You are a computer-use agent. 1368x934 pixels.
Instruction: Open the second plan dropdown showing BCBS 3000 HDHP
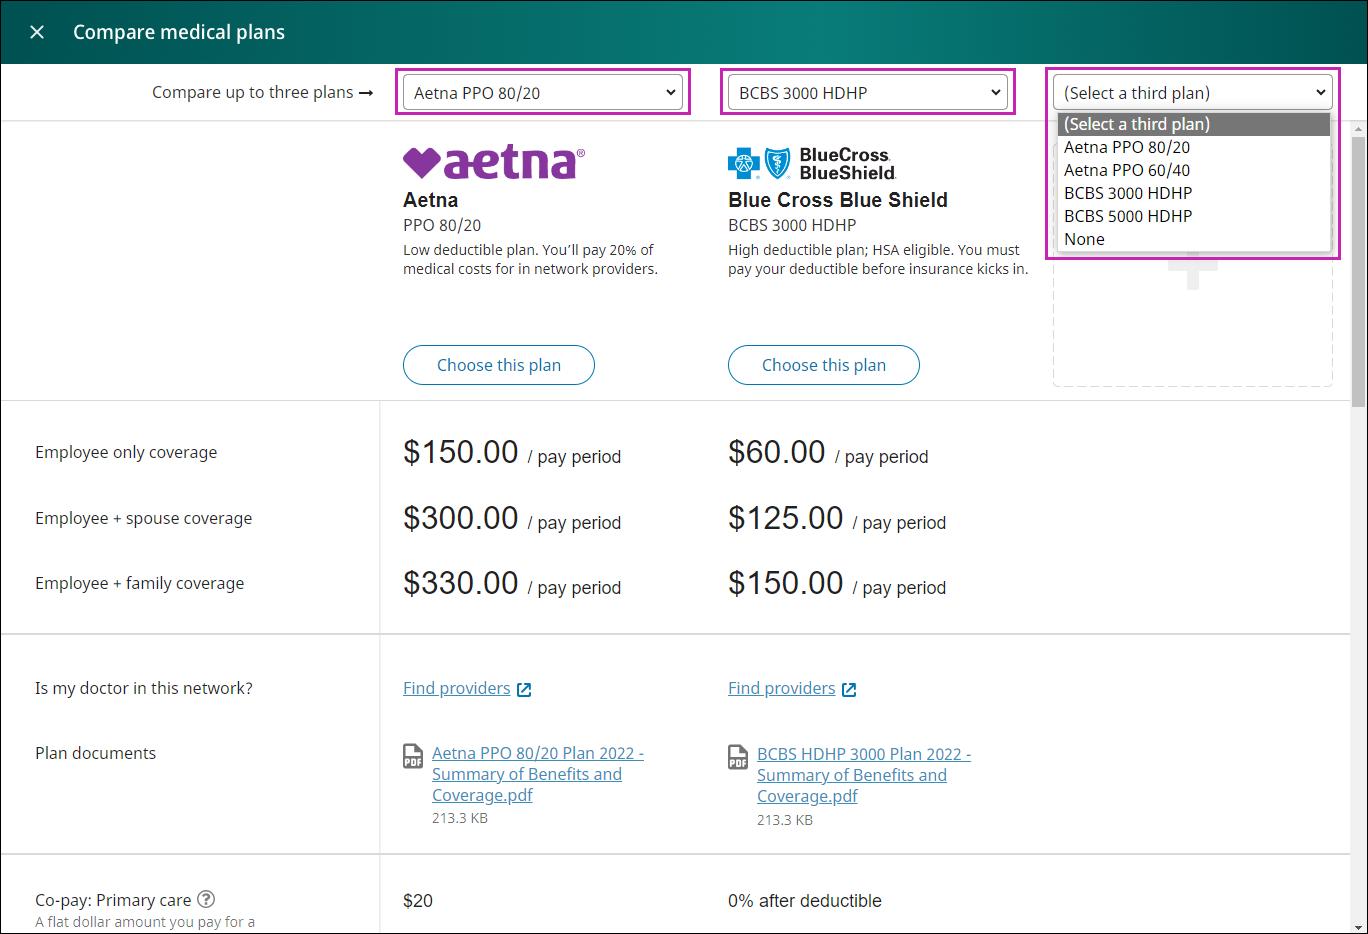pos(868,93)
